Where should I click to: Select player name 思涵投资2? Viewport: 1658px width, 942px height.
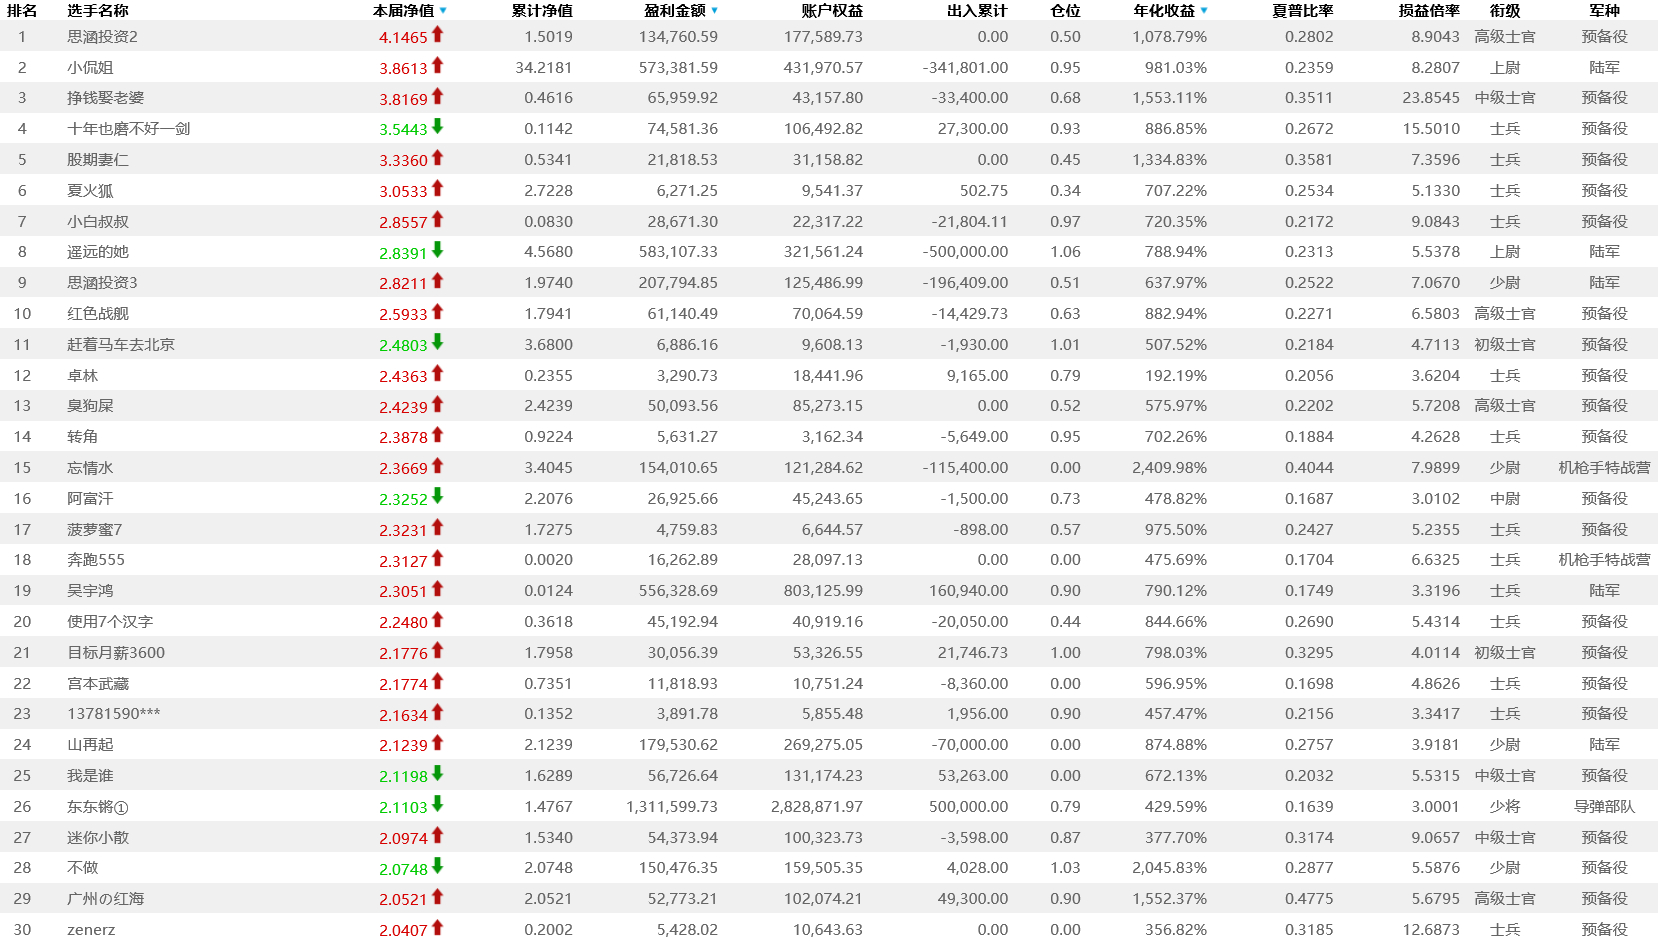coord(102,36)
